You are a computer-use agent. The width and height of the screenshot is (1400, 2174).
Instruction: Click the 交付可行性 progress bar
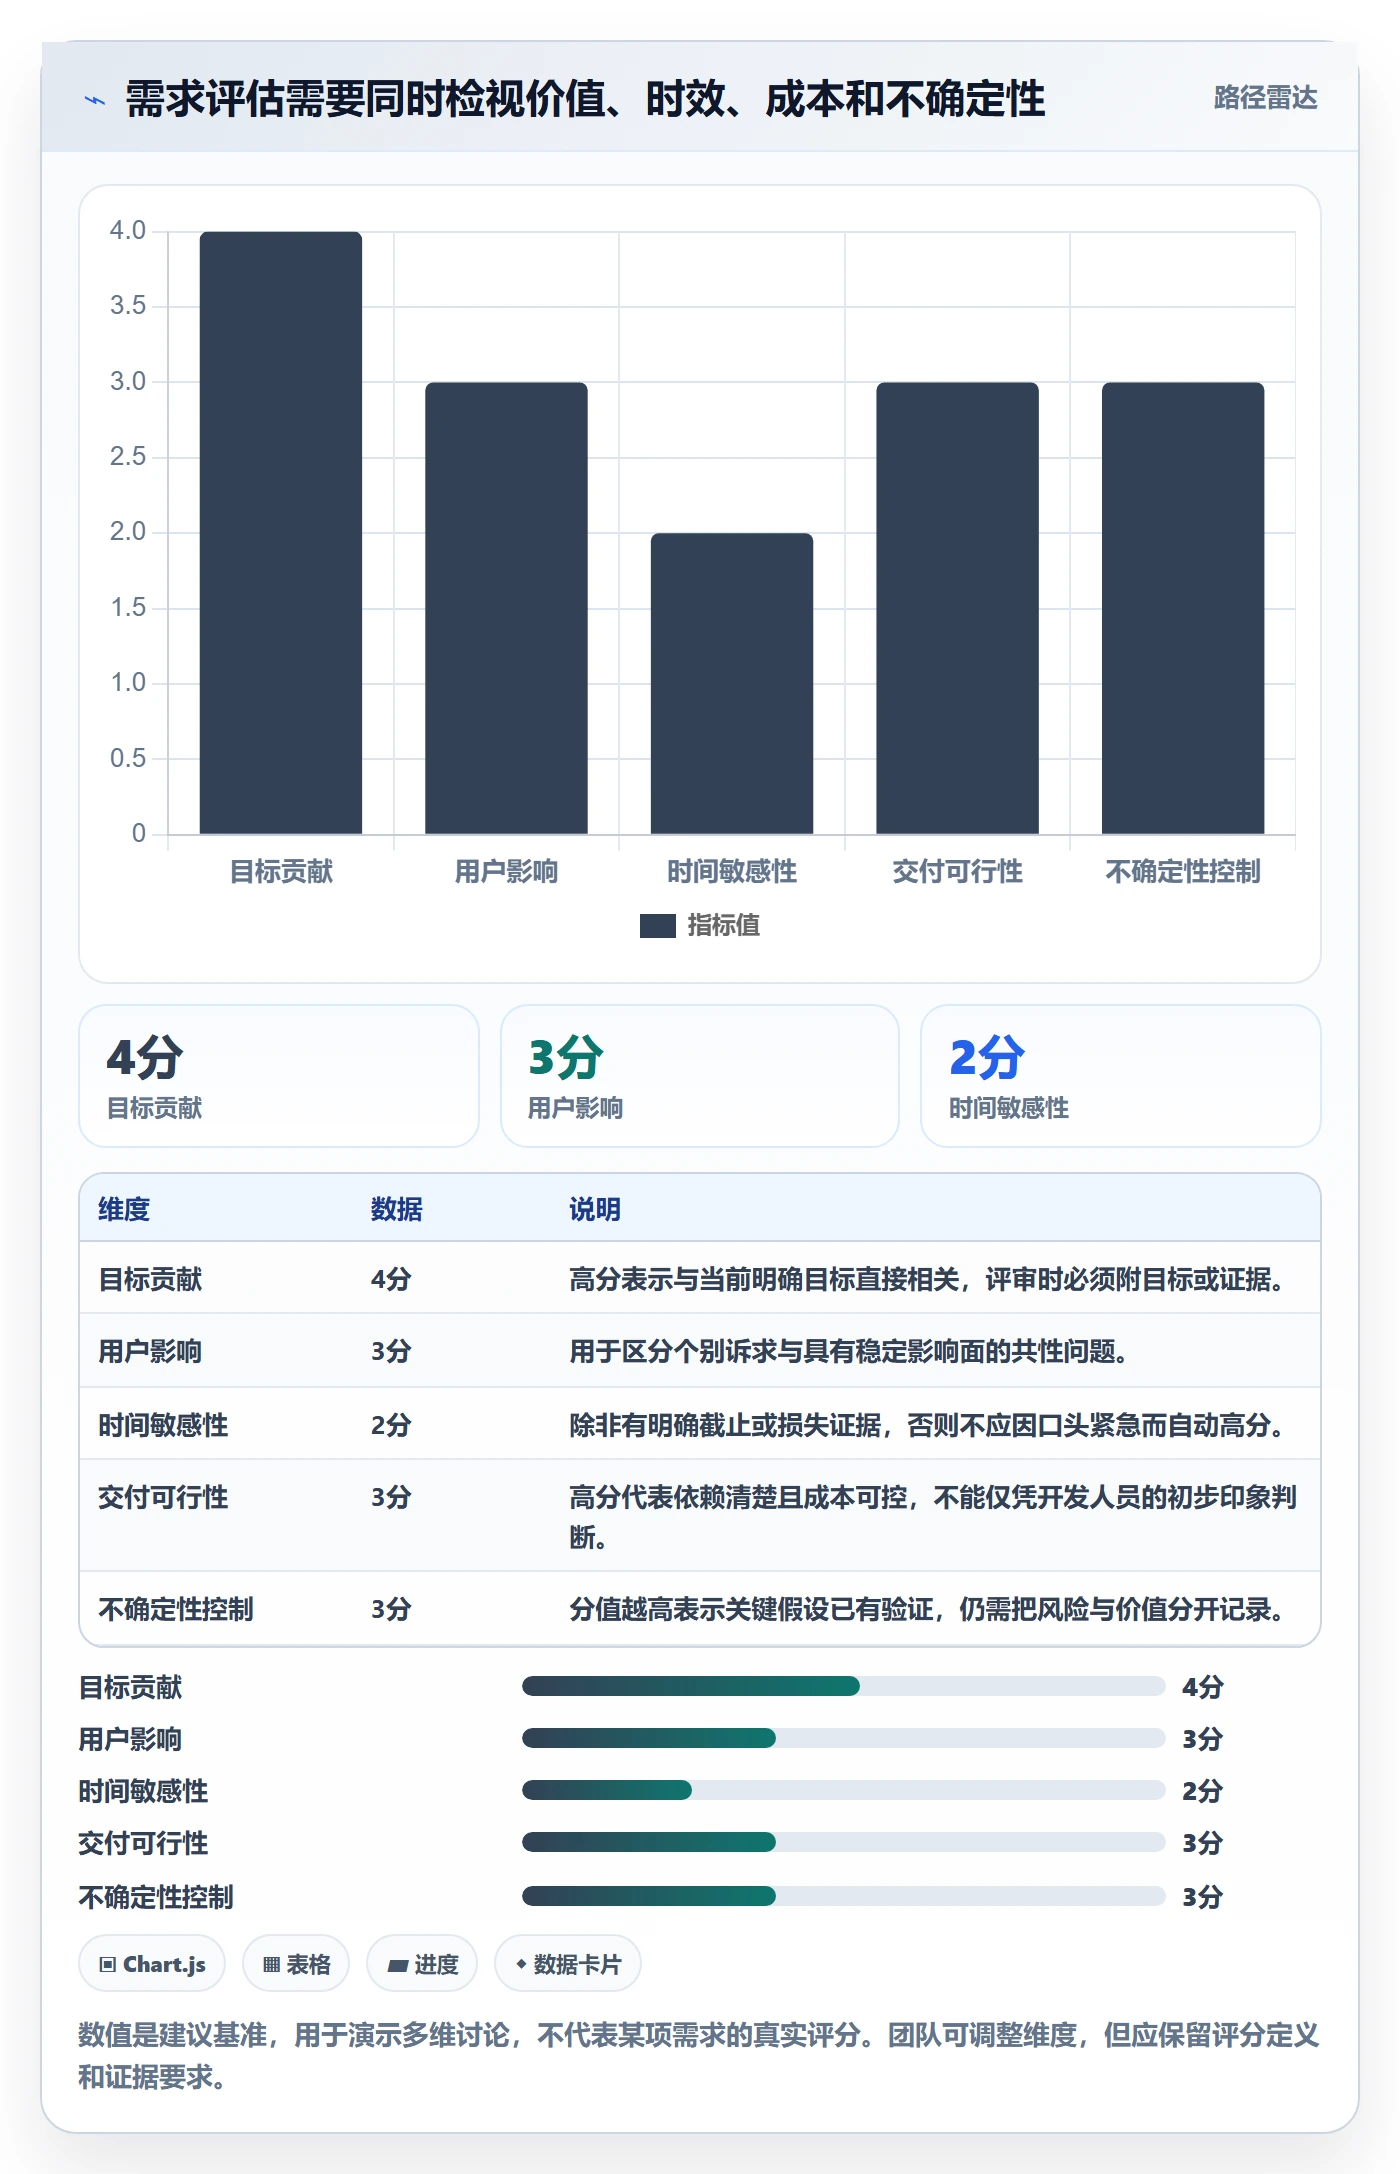click(x=843, y=1842)
